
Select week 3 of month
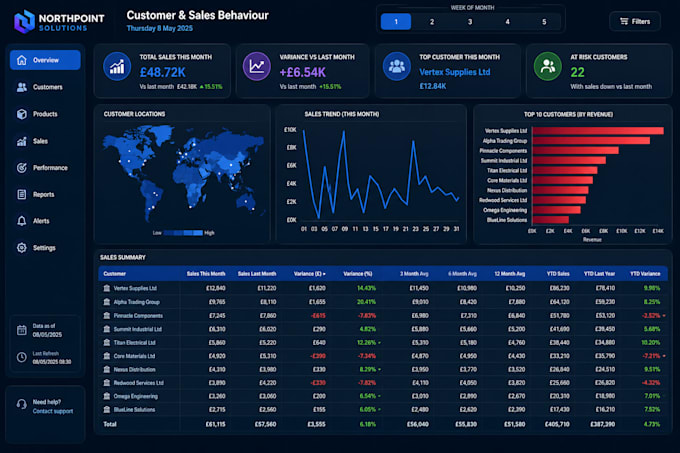tap(470, 22)
